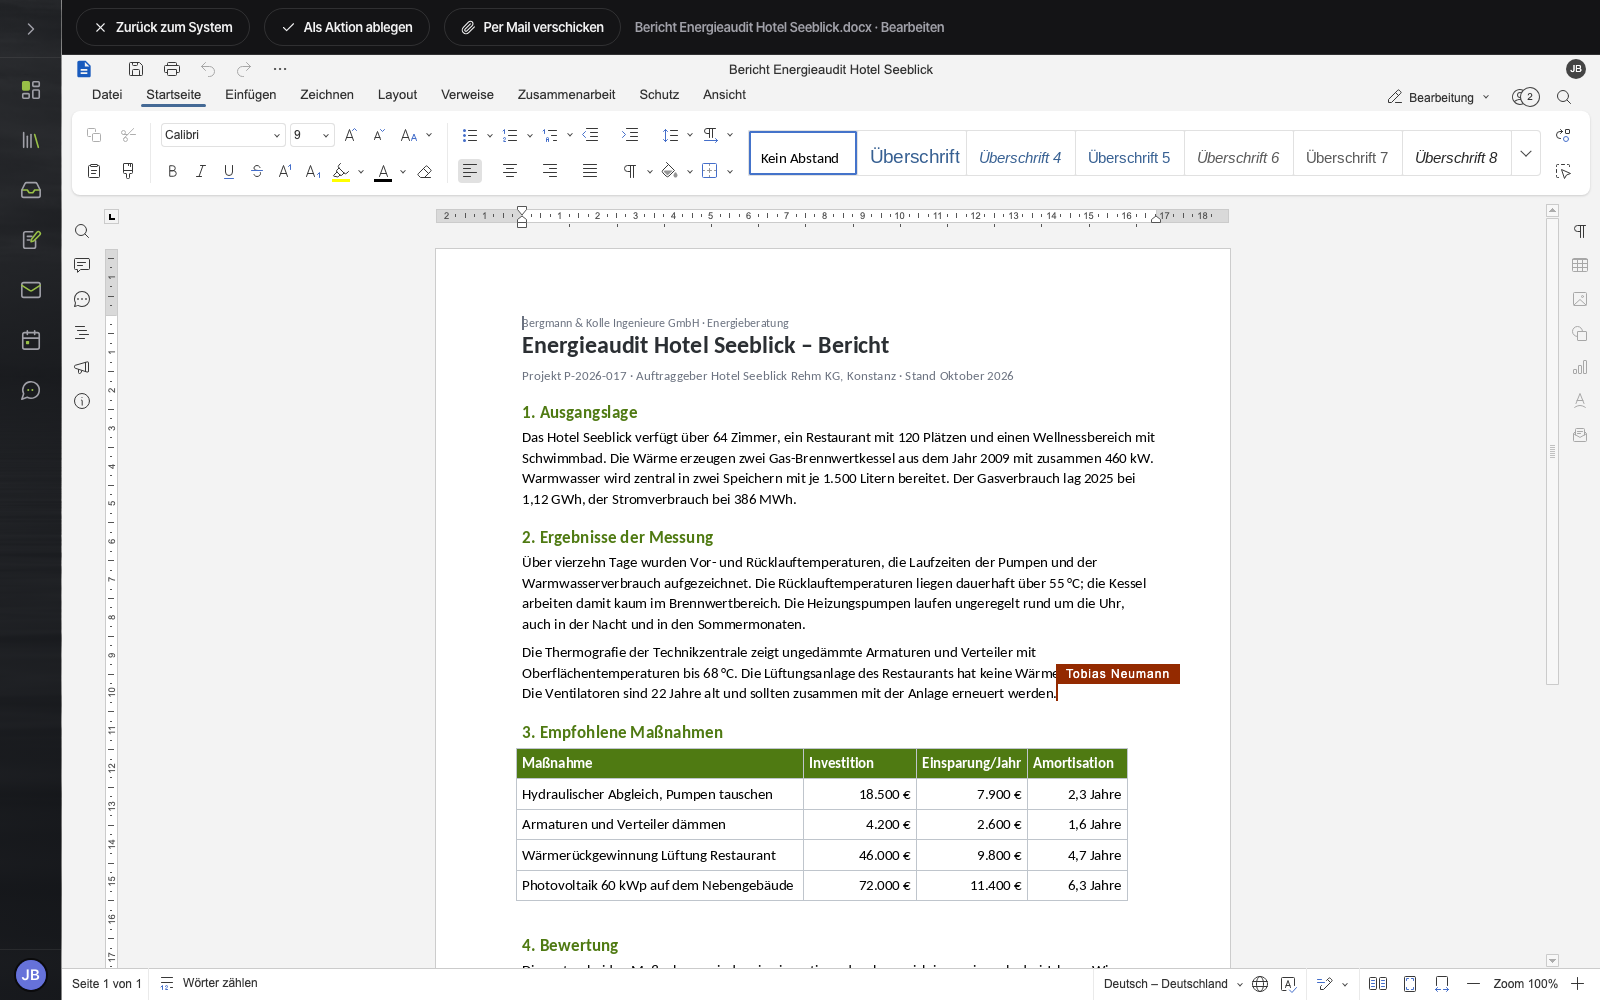Clear formatting with the eraser icon
Screen dimensions: 1600x1000
tap(425, 172)
